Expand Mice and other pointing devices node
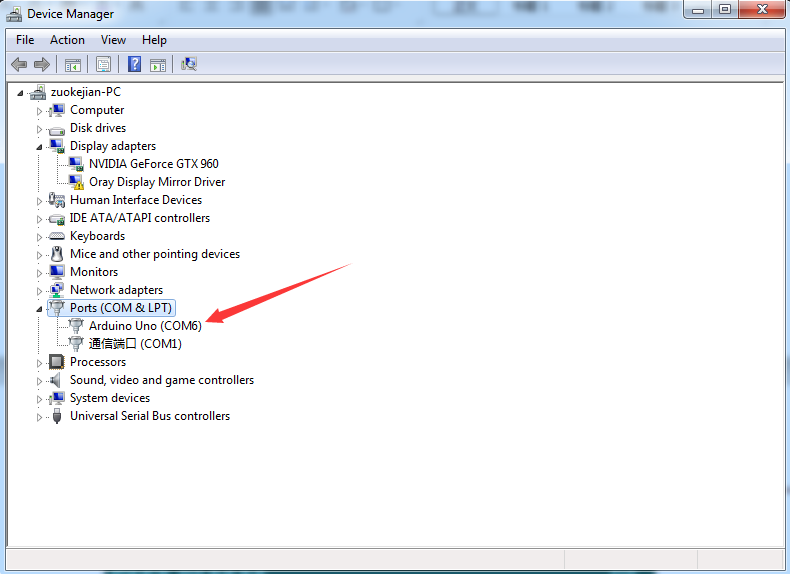The width and height of the screenshot is (790, 574). (39, 255)
